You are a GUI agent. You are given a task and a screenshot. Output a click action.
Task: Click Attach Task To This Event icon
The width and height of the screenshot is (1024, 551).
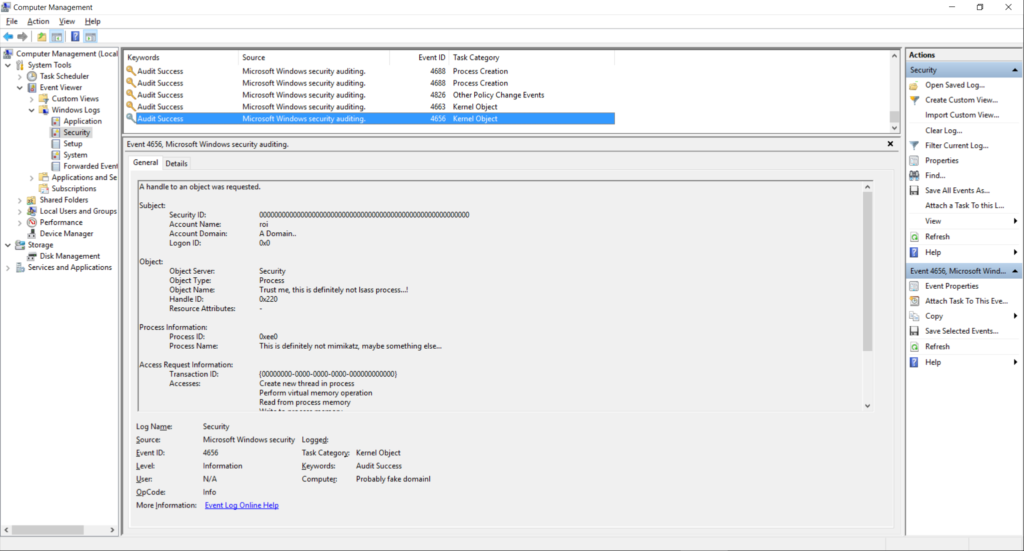pos(914,302)
